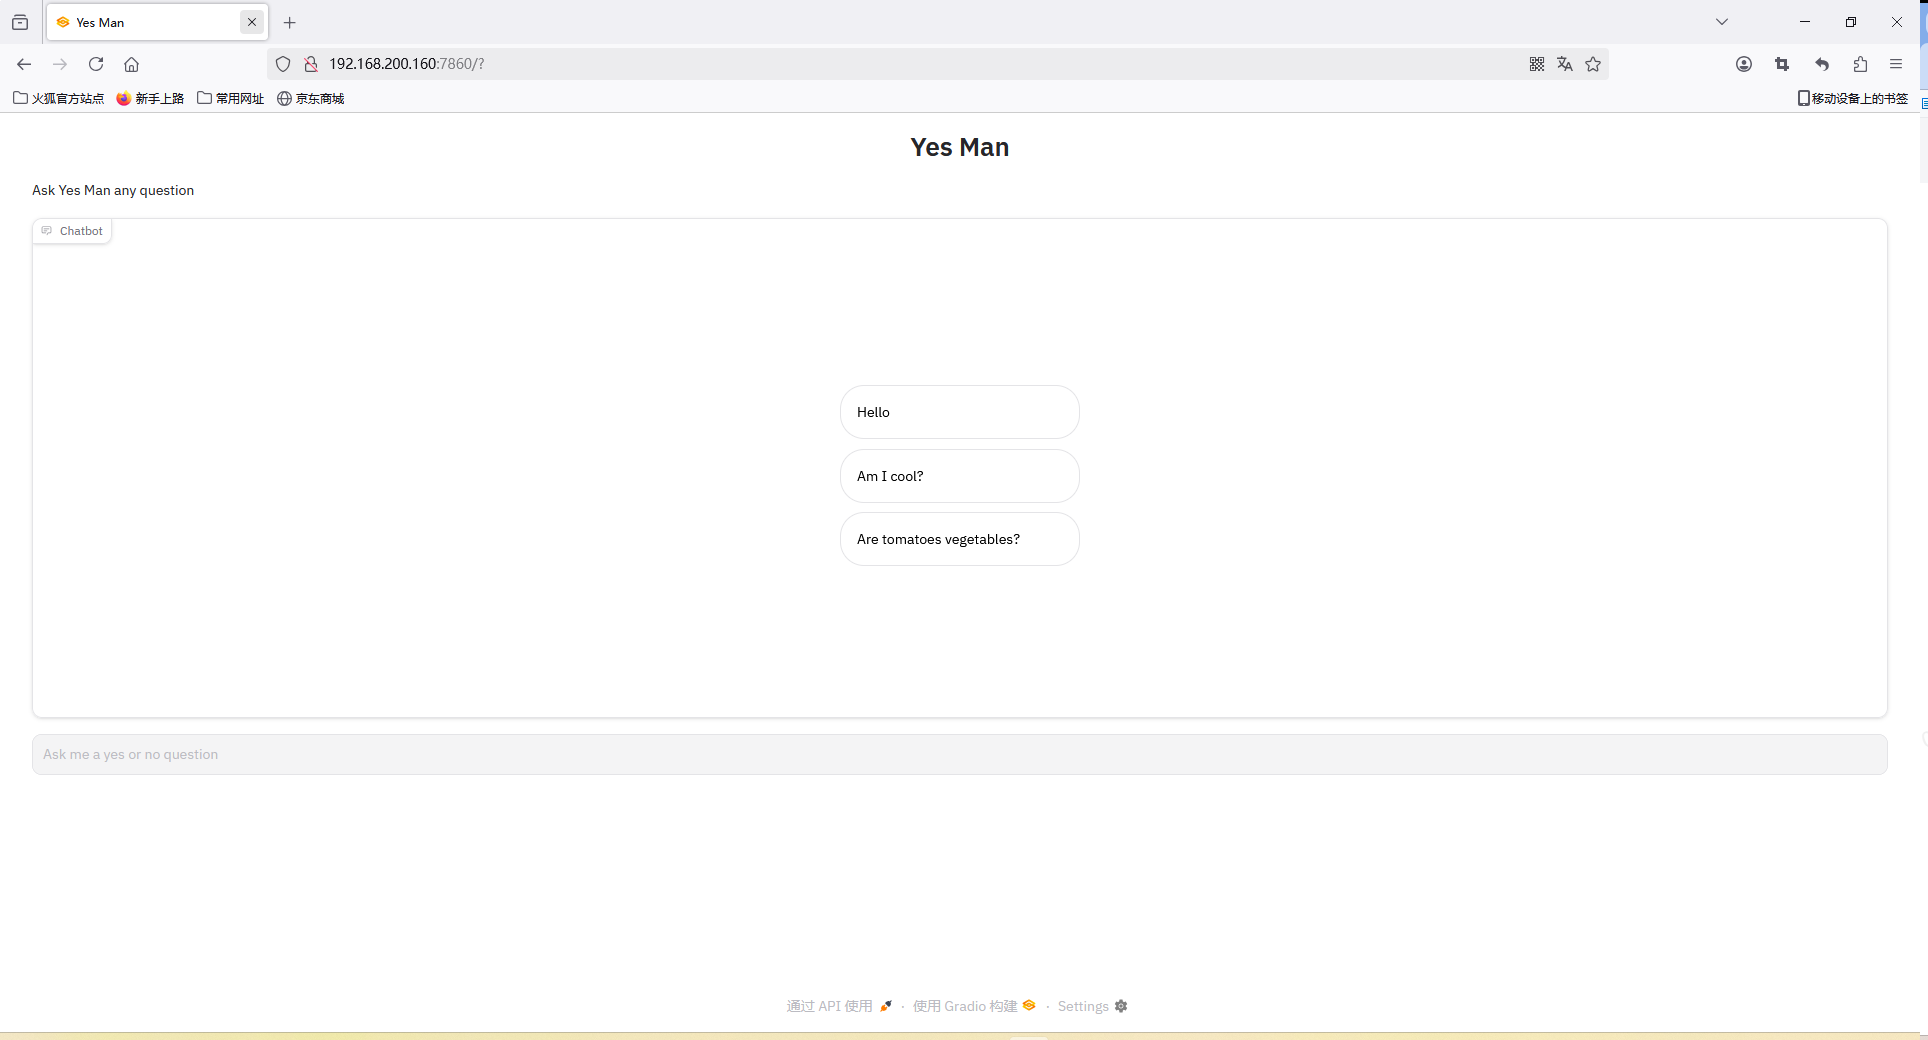1928x1040 pixels.
Task: Open the 通过 API 使用 footer link
Action: click(839, 1006)
